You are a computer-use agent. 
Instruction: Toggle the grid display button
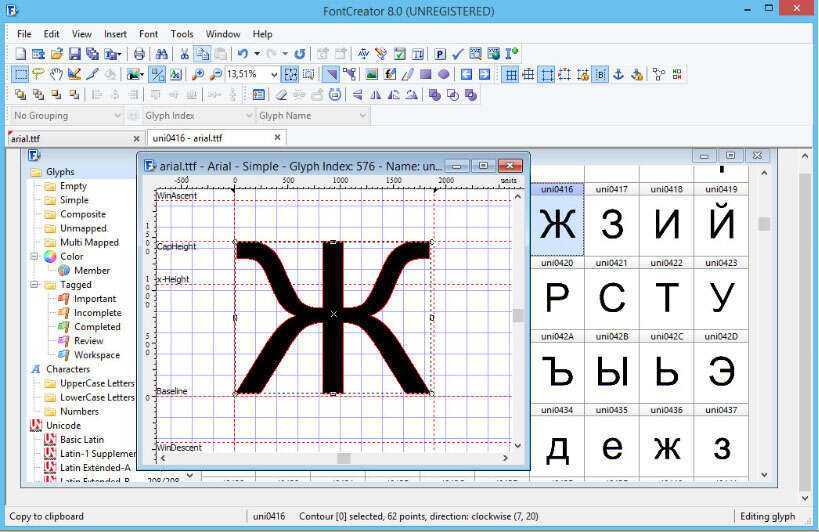click(510, 74)
